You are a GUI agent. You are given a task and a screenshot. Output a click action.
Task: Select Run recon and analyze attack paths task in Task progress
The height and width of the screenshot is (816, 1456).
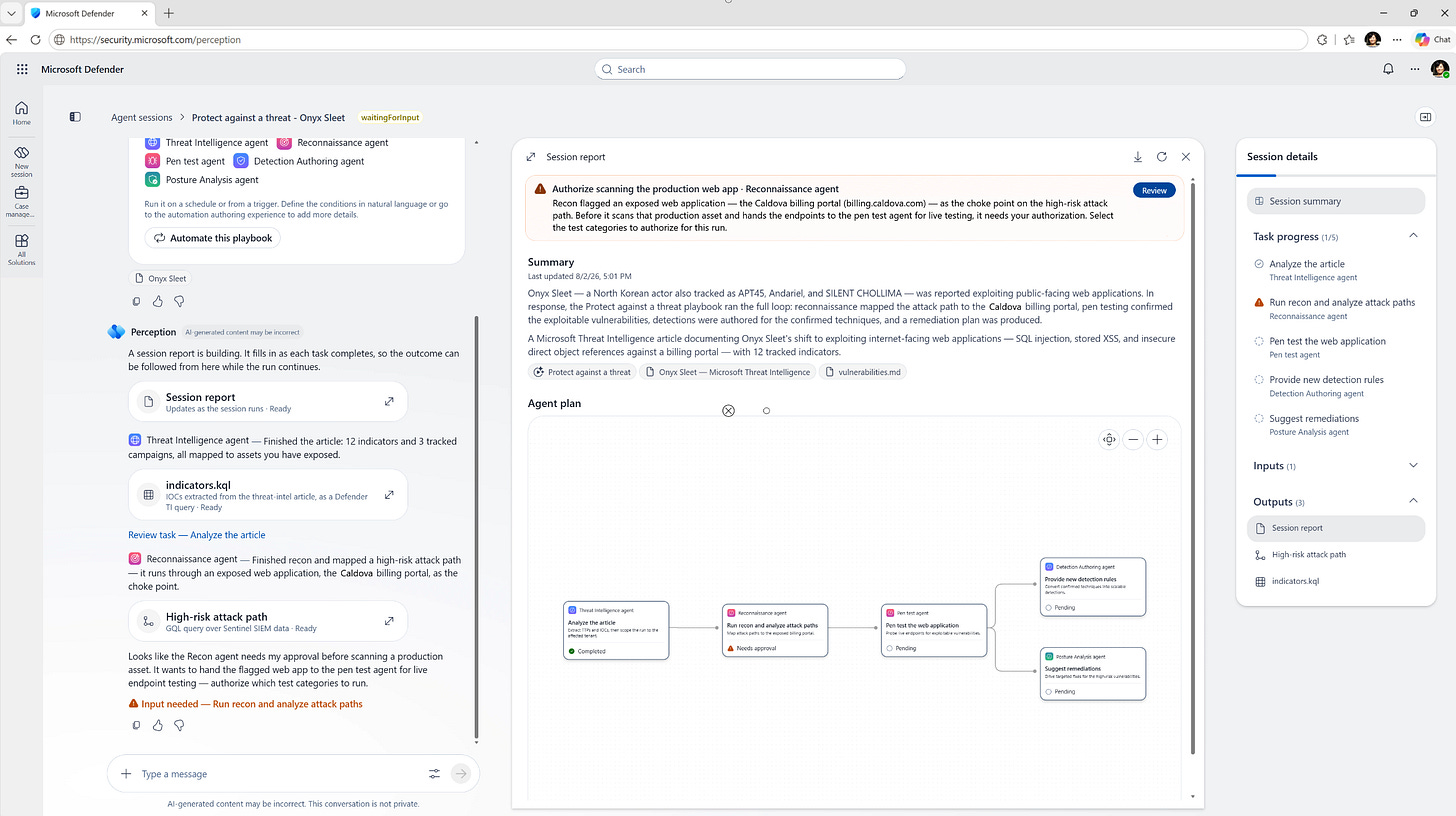click(x=1335, y=308)
